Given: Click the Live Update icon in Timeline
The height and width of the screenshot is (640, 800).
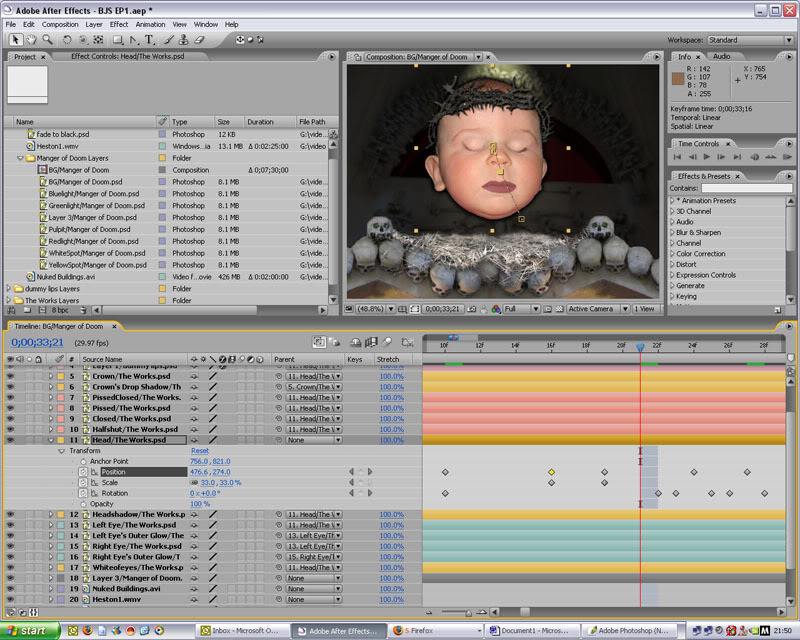Looking at the screenshot, I should [319, 342].
